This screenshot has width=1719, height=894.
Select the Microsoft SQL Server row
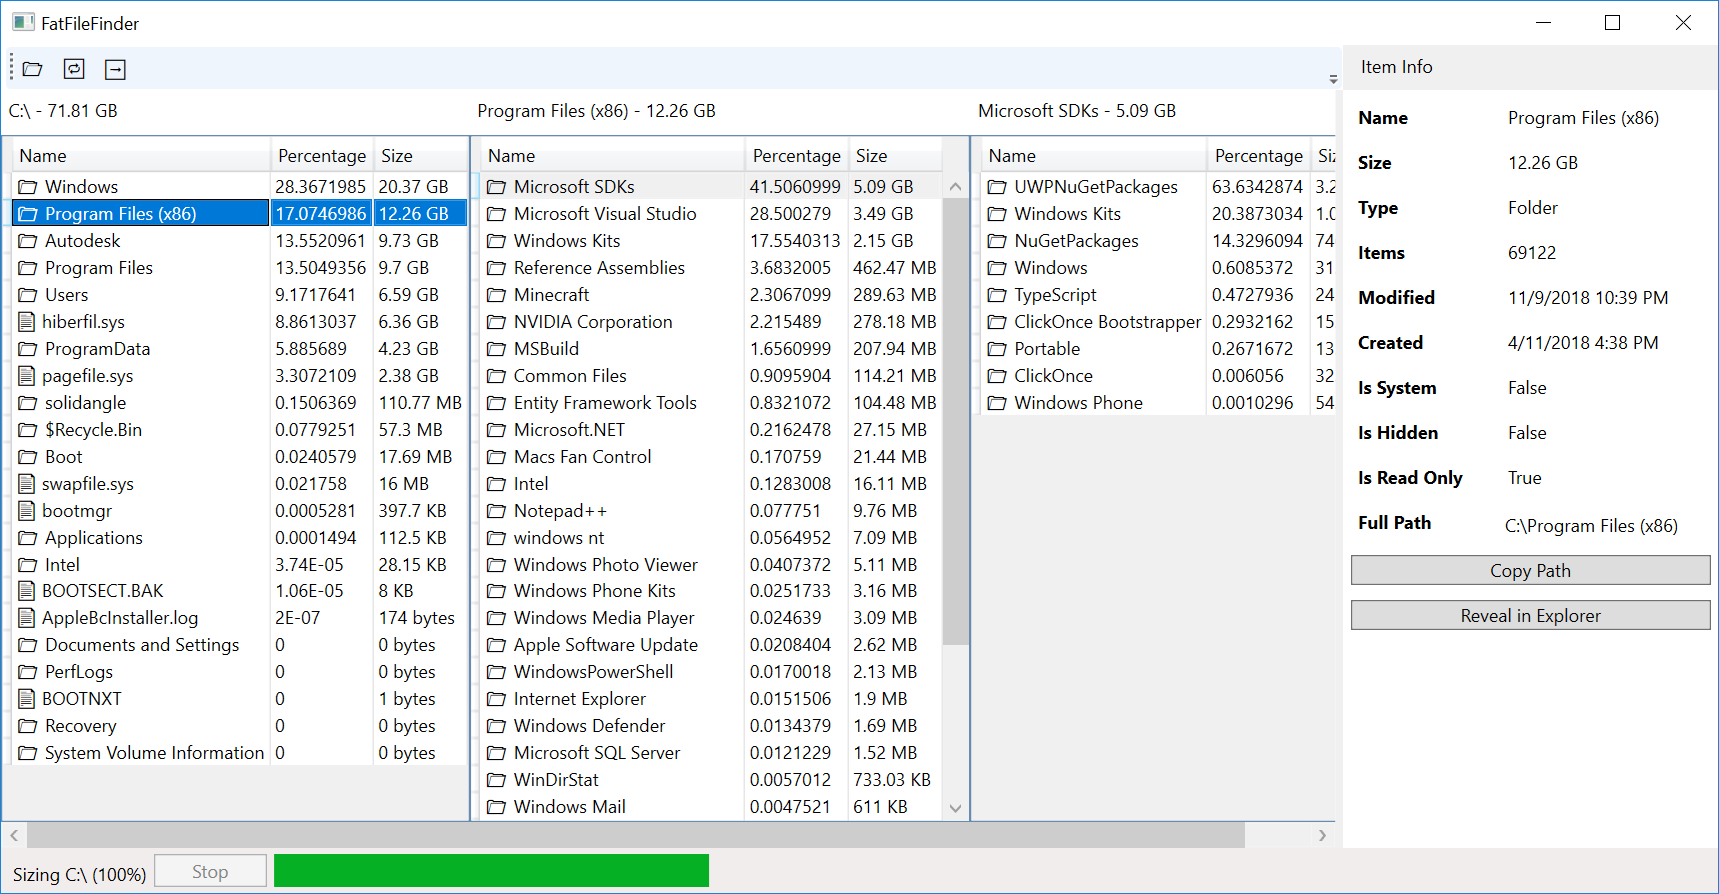coord(712,753)
